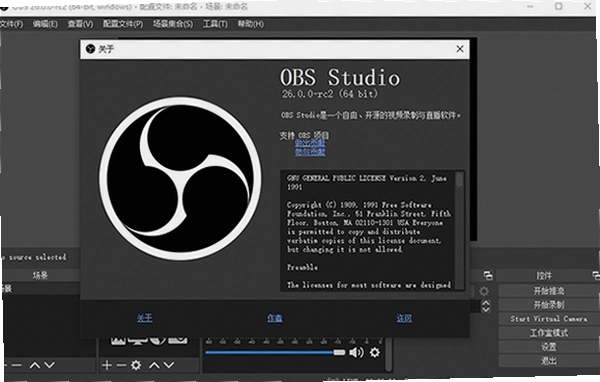The height and width of the screenshot is (382, 600).
Task: Click the transition properties gear icon
Action: pyautogui.click(x=484, y=291)
